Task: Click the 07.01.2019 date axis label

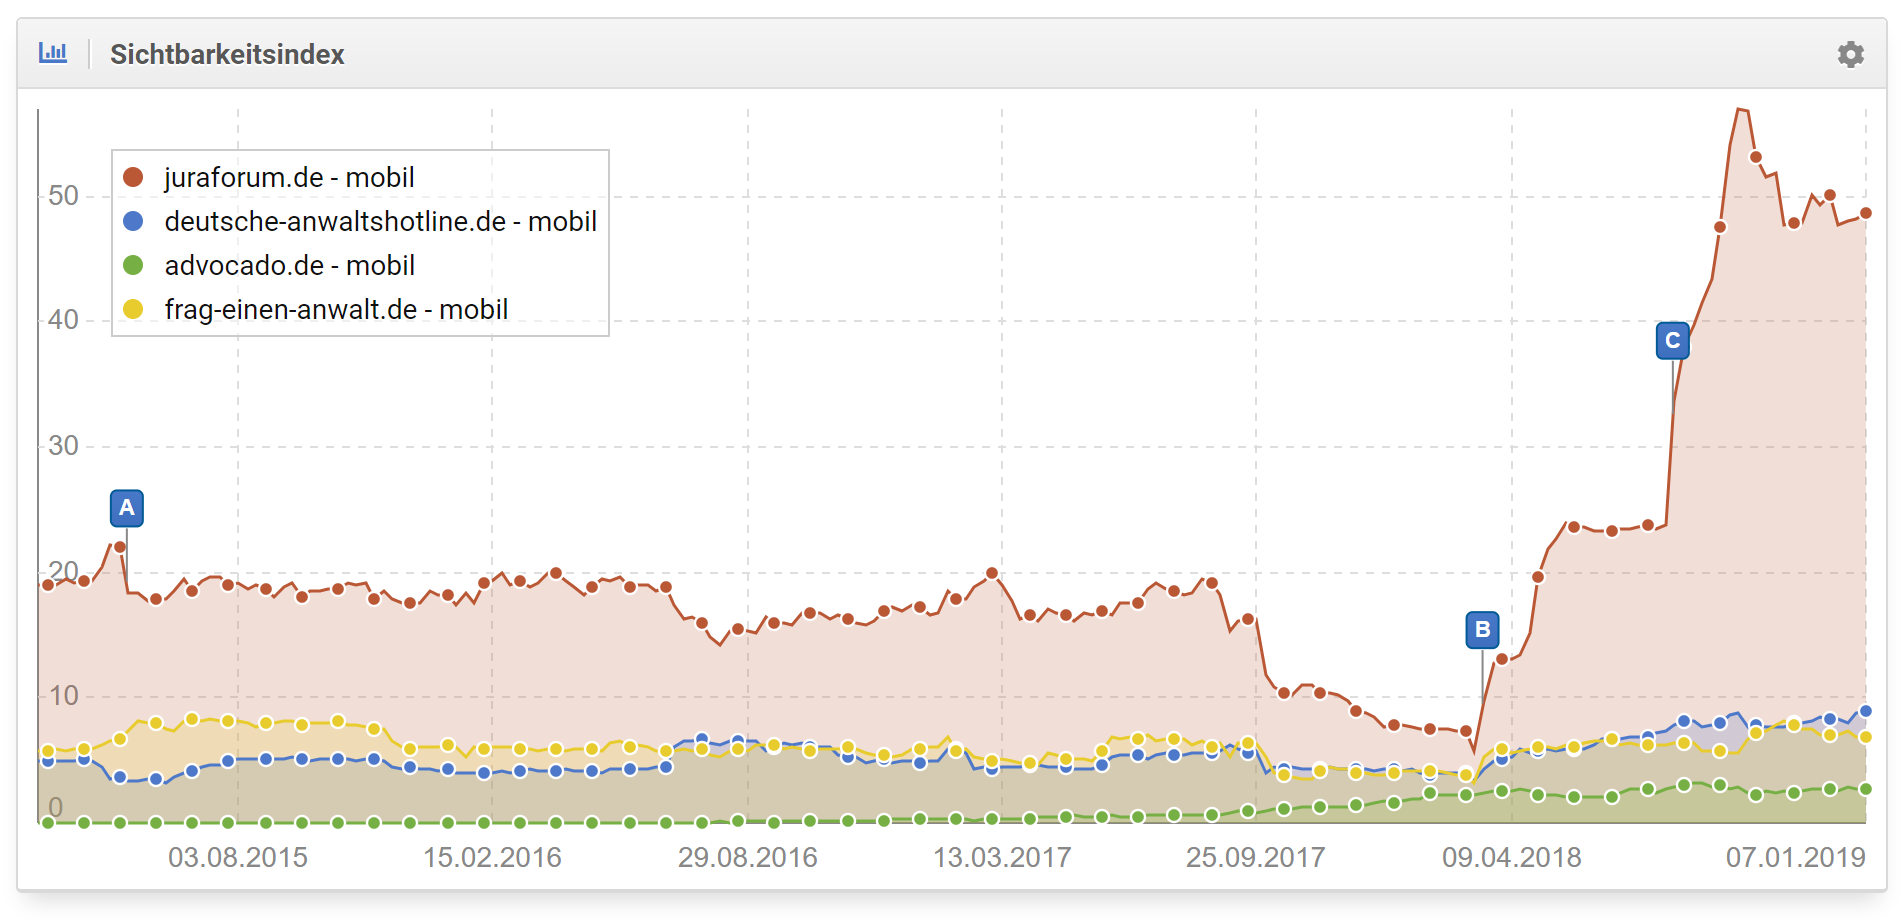Action: [1795, 857]
